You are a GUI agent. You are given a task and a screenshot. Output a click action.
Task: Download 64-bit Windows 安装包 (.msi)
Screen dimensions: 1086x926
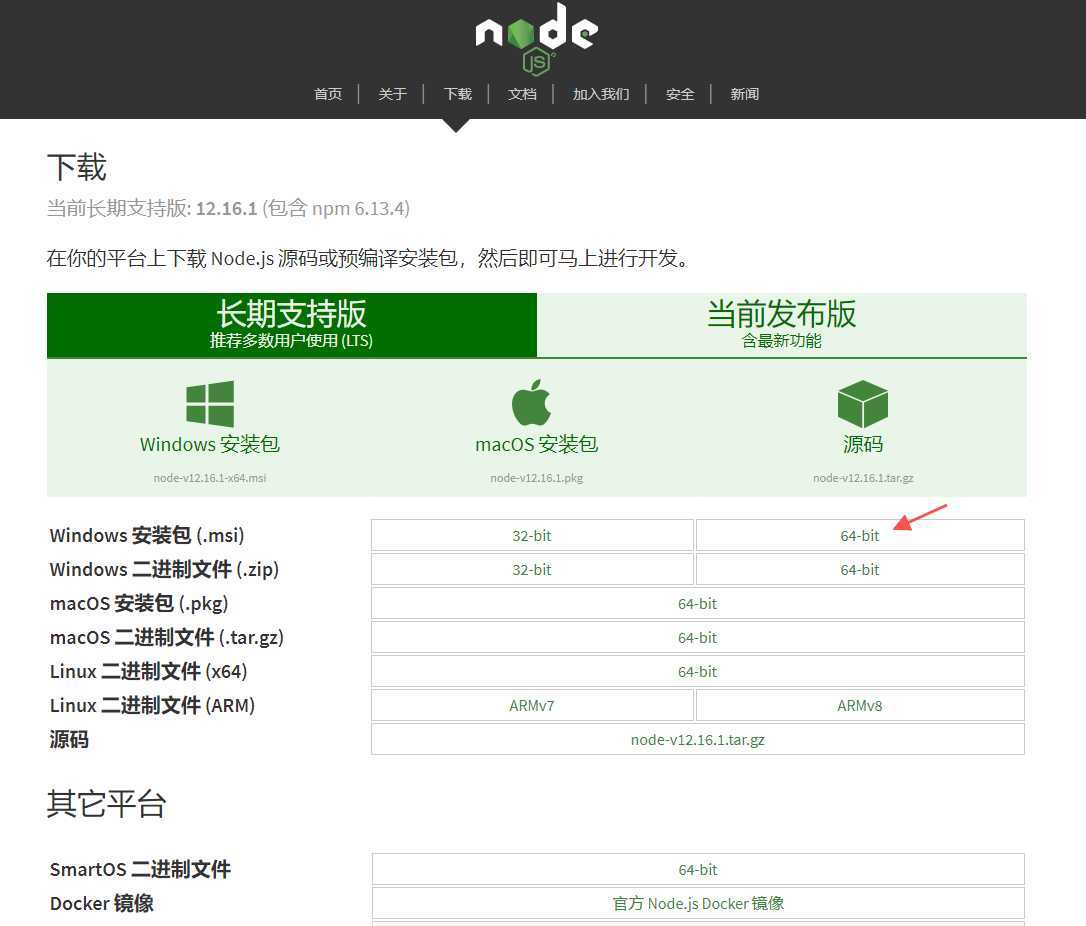click(860, 535)
